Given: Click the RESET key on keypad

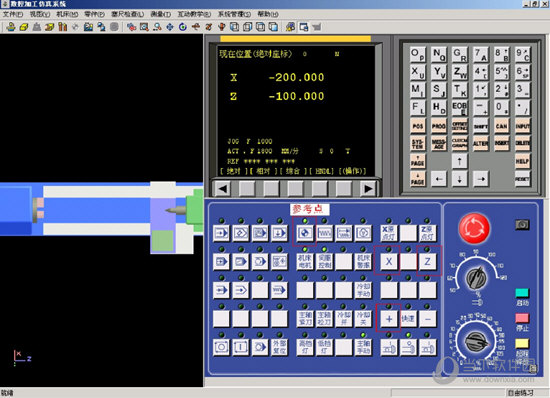Looking at the screenshot, I should tap(522, 179).
